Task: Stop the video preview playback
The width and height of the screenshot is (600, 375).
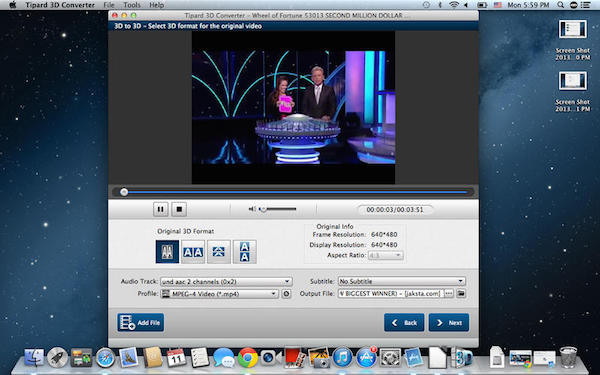Action: click(179, 209)
